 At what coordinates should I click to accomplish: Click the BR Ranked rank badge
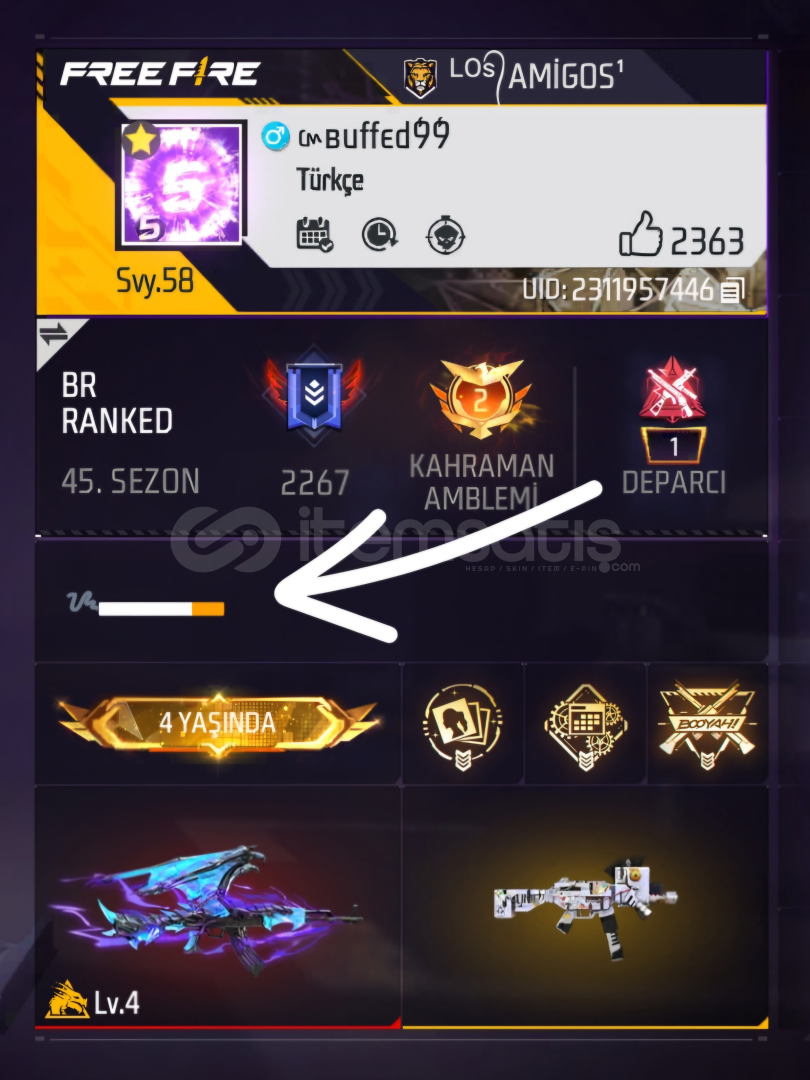pyautogui.click(x=314, y=395)
